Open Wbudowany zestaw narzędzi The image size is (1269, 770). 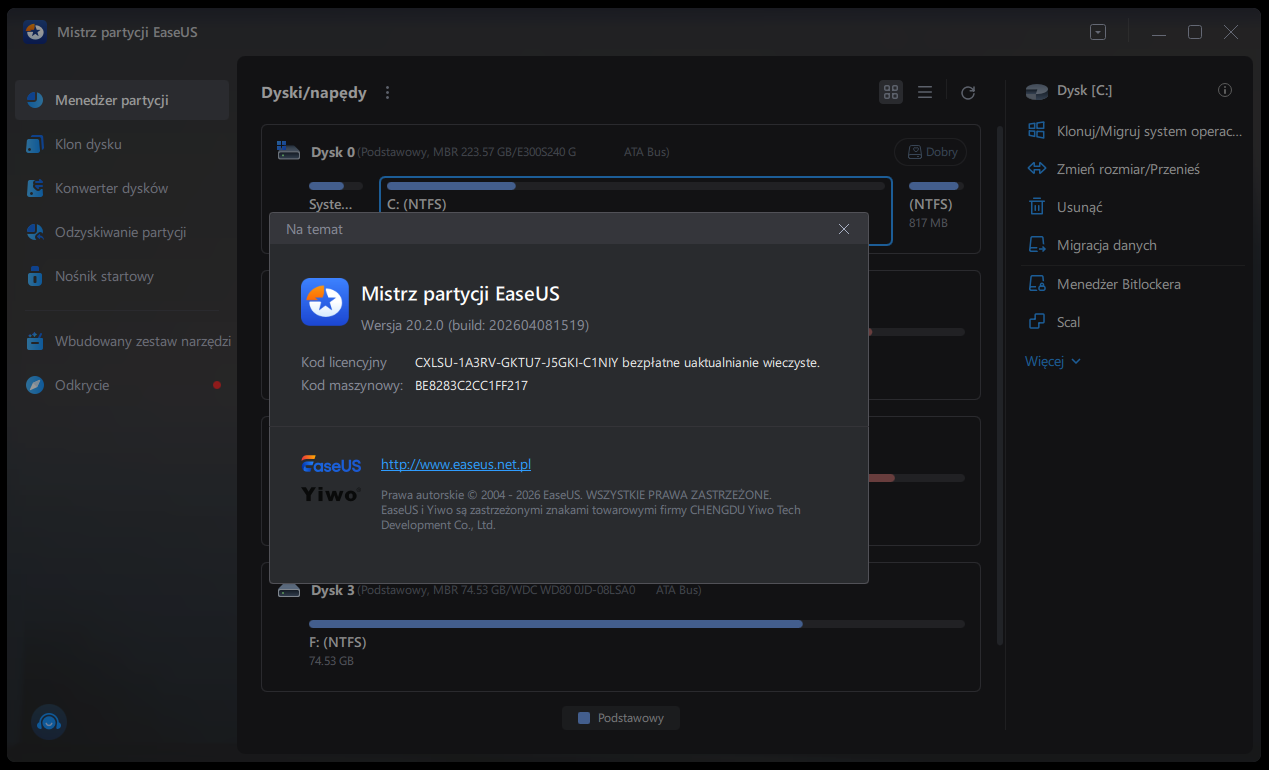[121, 341]
